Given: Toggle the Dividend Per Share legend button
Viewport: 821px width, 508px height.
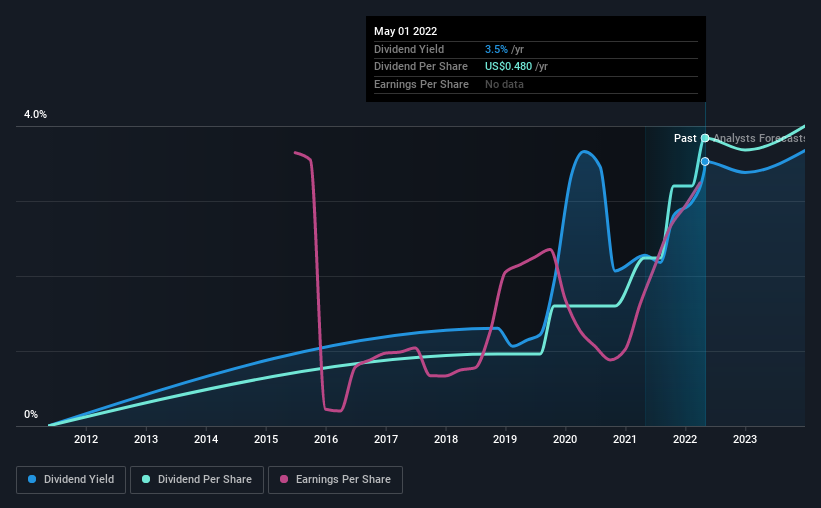Looking at the screenshot, I should click(197, 480).
